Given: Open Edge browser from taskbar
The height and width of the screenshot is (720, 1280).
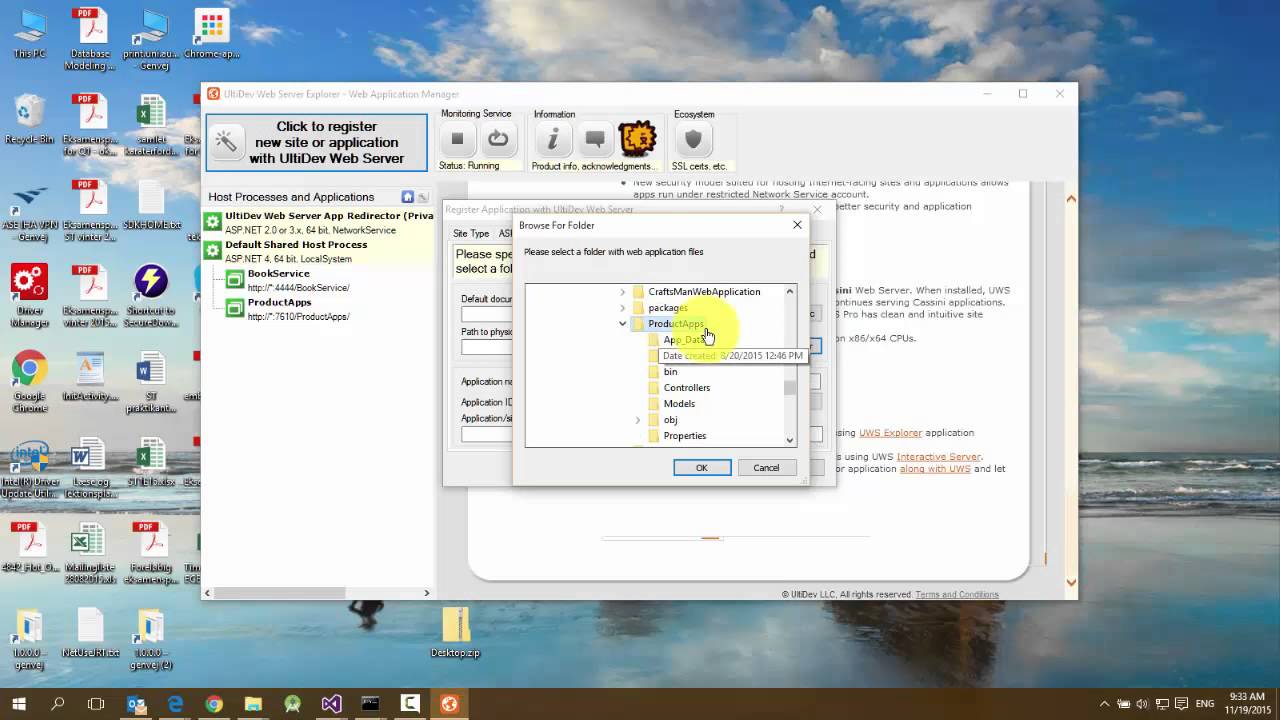Looking at the screenshot, I should coord(175,704).
